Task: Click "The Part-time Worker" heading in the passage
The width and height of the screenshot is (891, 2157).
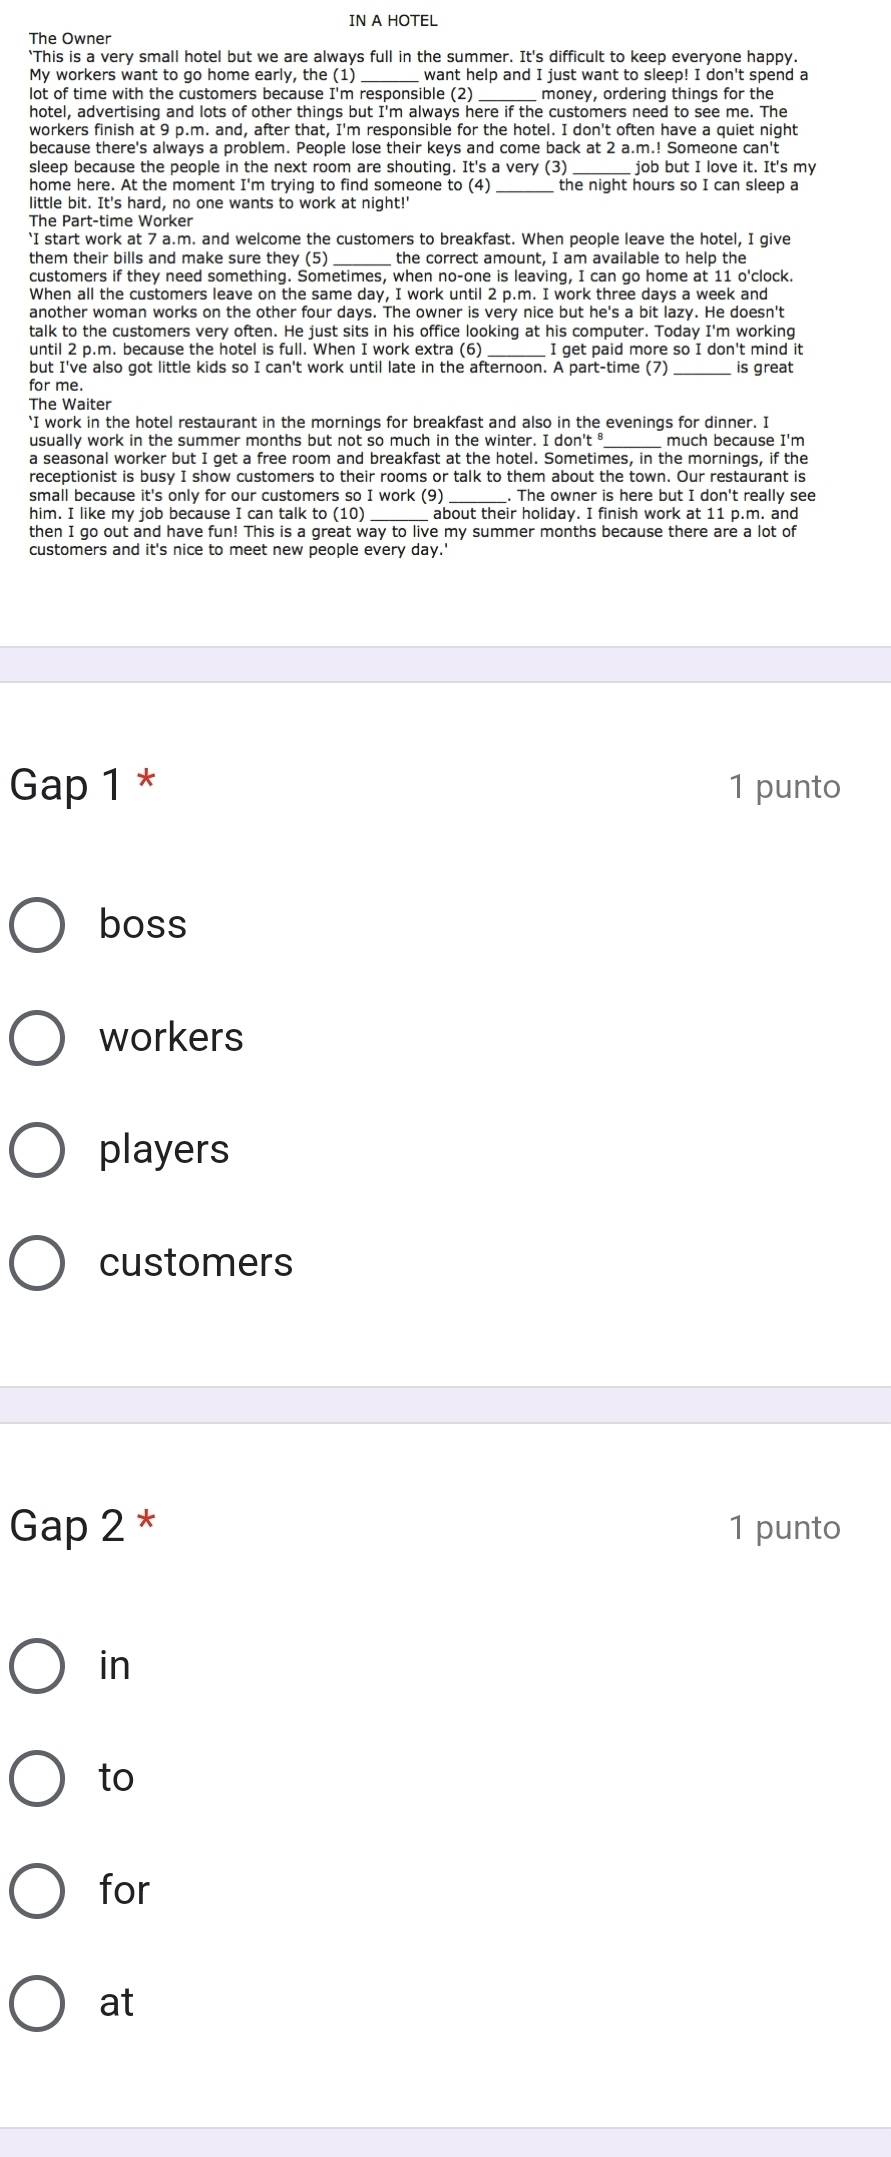Action: click(x=111, y=221)
